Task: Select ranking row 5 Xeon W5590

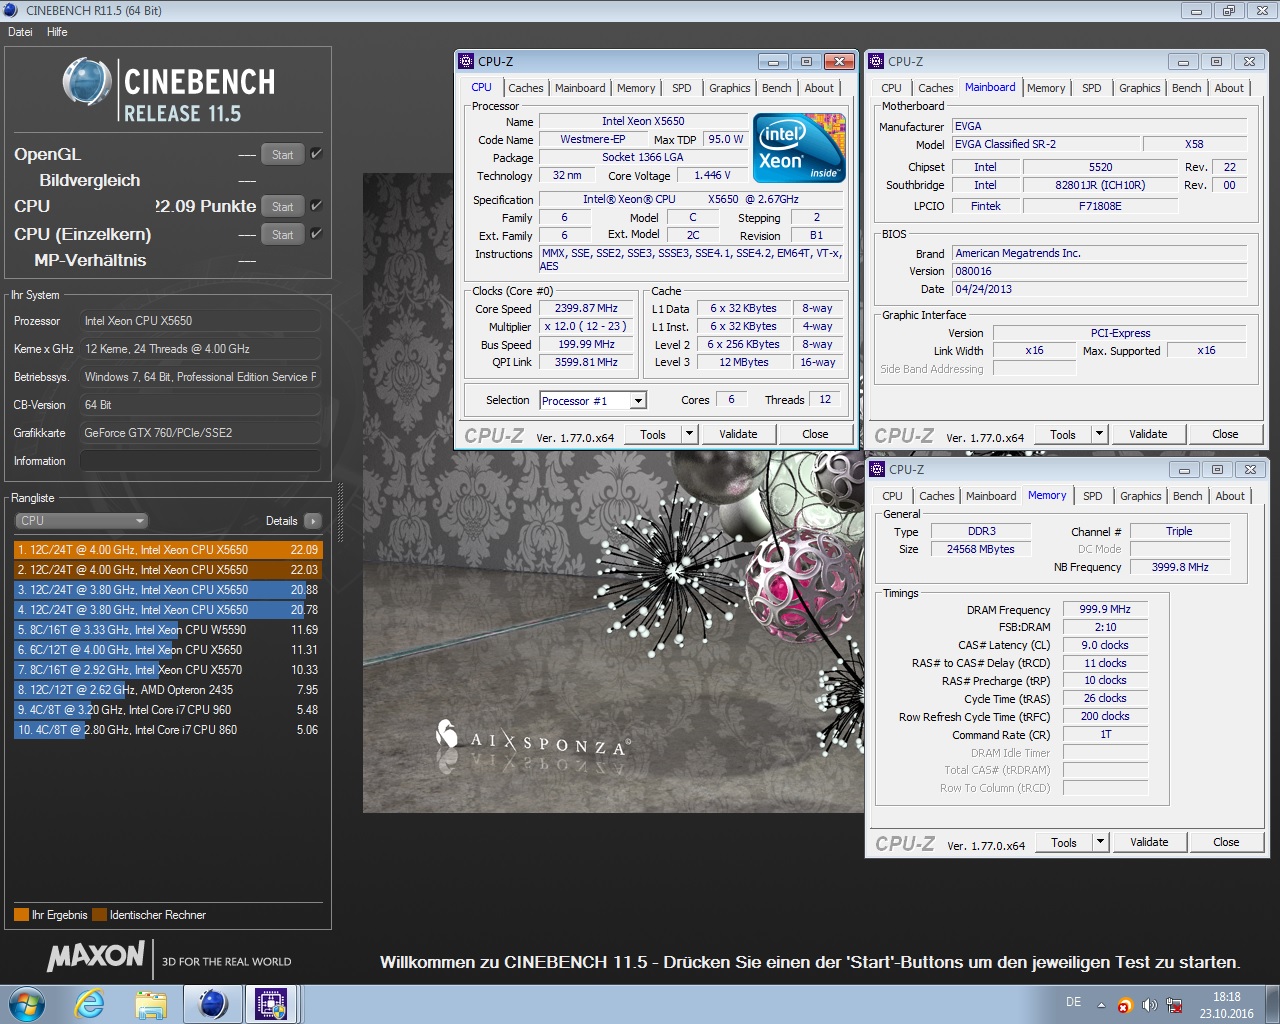Action: click(x=168, y=630)
